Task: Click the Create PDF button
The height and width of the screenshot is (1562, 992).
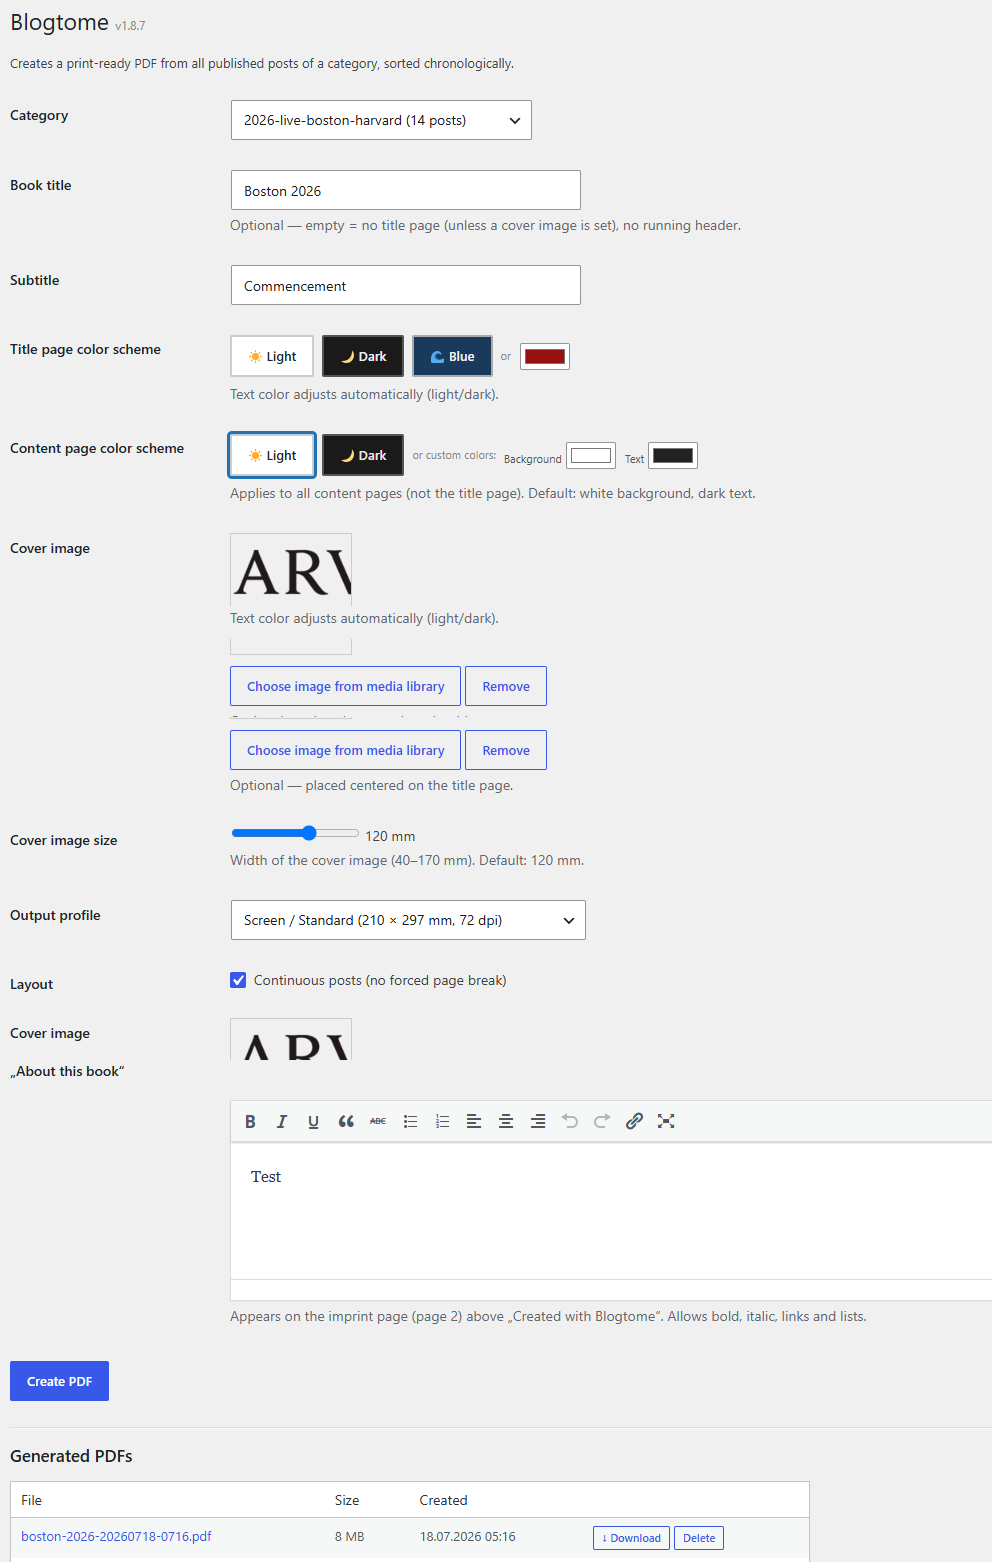Action: (59, 1381)
